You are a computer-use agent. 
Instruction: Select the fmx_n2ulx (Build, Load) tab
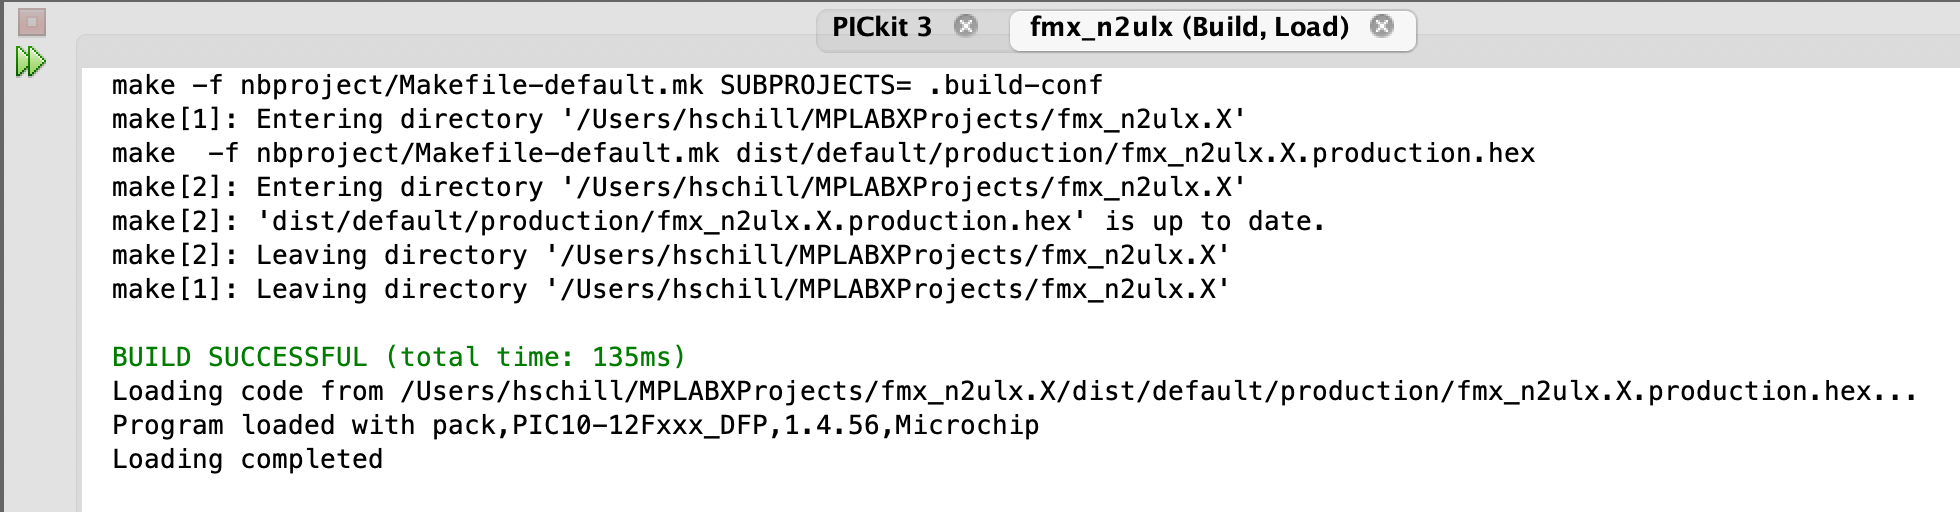click(x=1188, y=27)
